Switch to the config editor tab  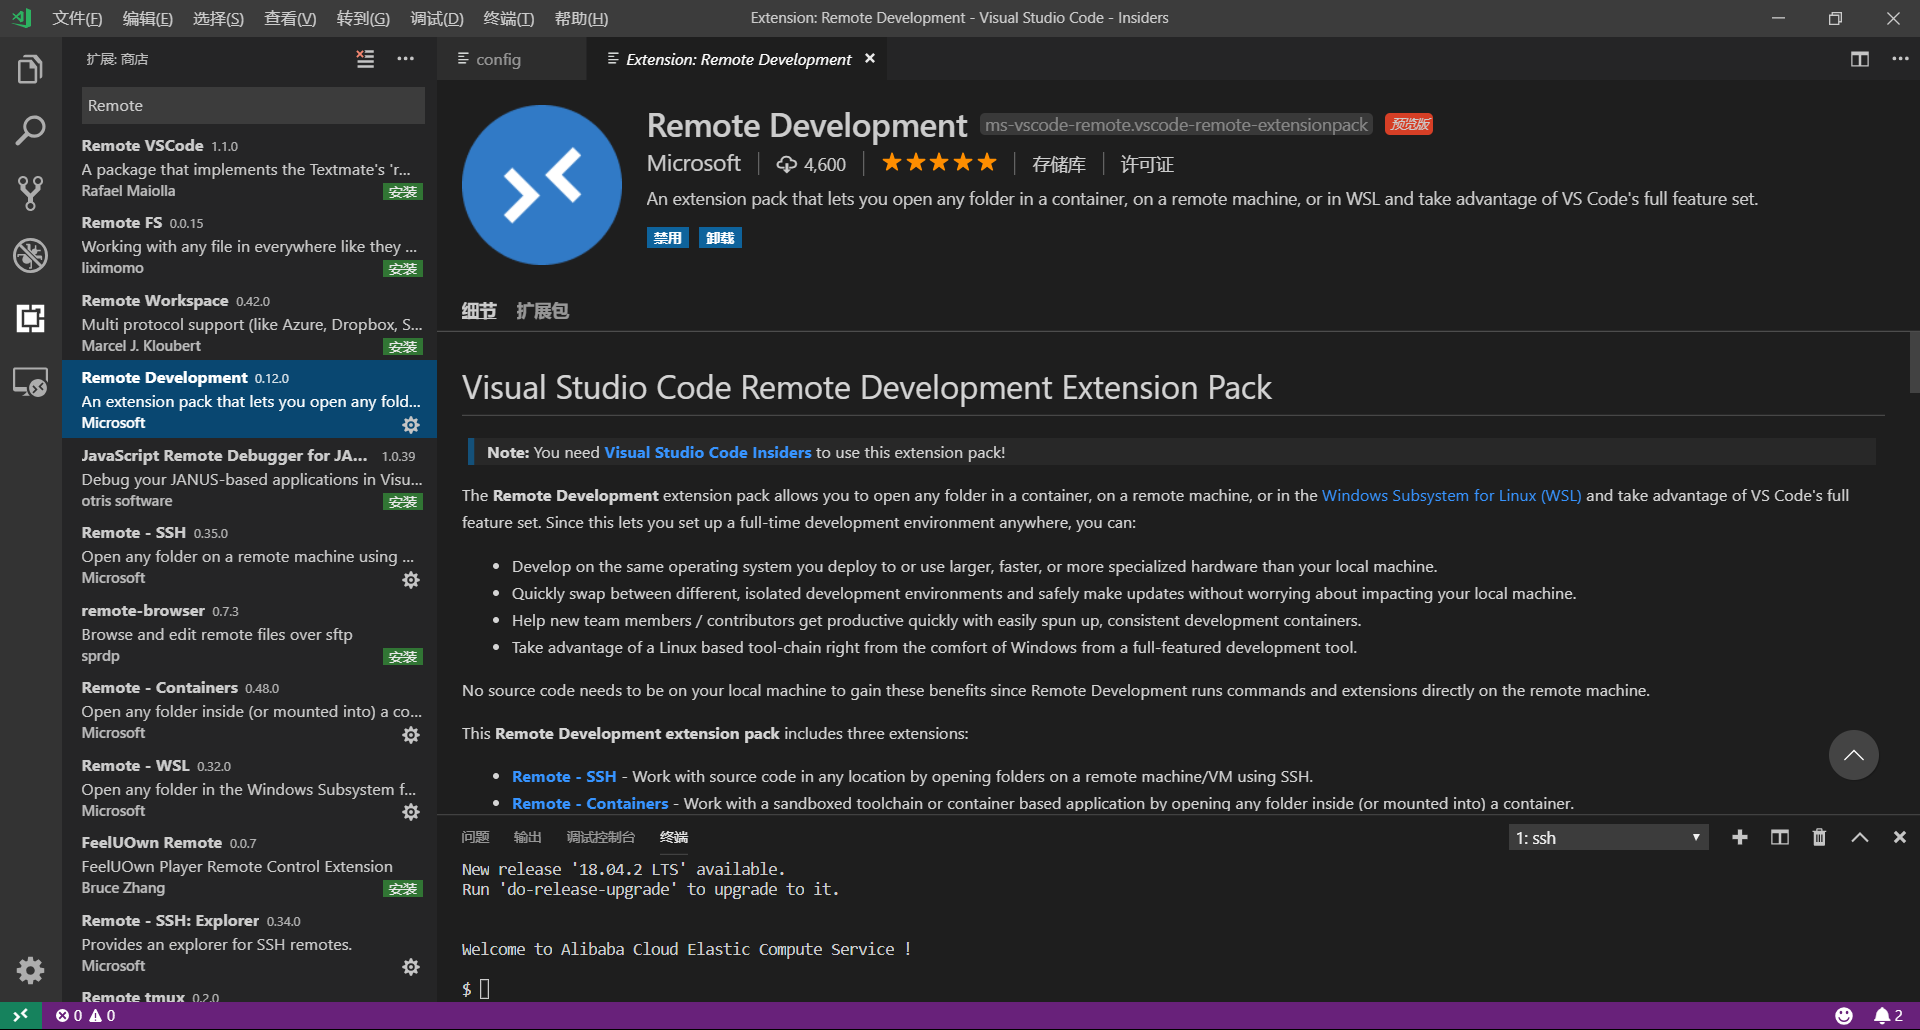[511, 59]
